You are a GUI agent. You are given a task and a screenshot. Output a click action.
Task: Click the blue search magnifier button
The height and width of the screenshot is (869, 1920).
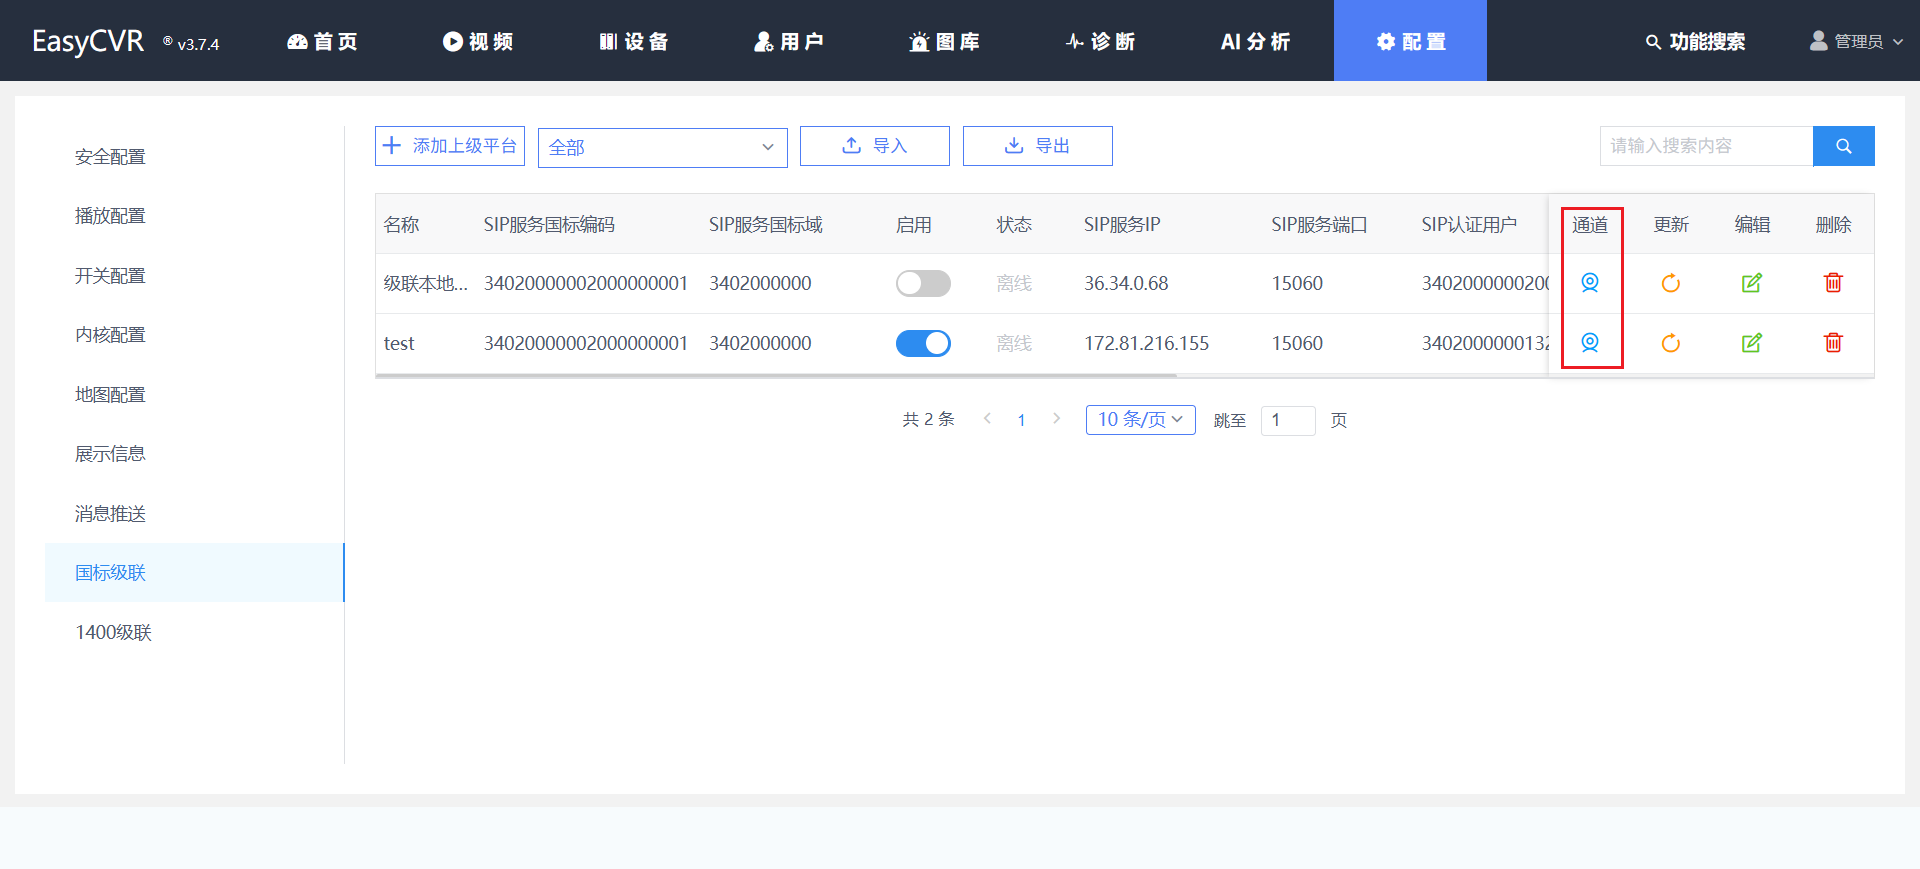[1843, 146]
